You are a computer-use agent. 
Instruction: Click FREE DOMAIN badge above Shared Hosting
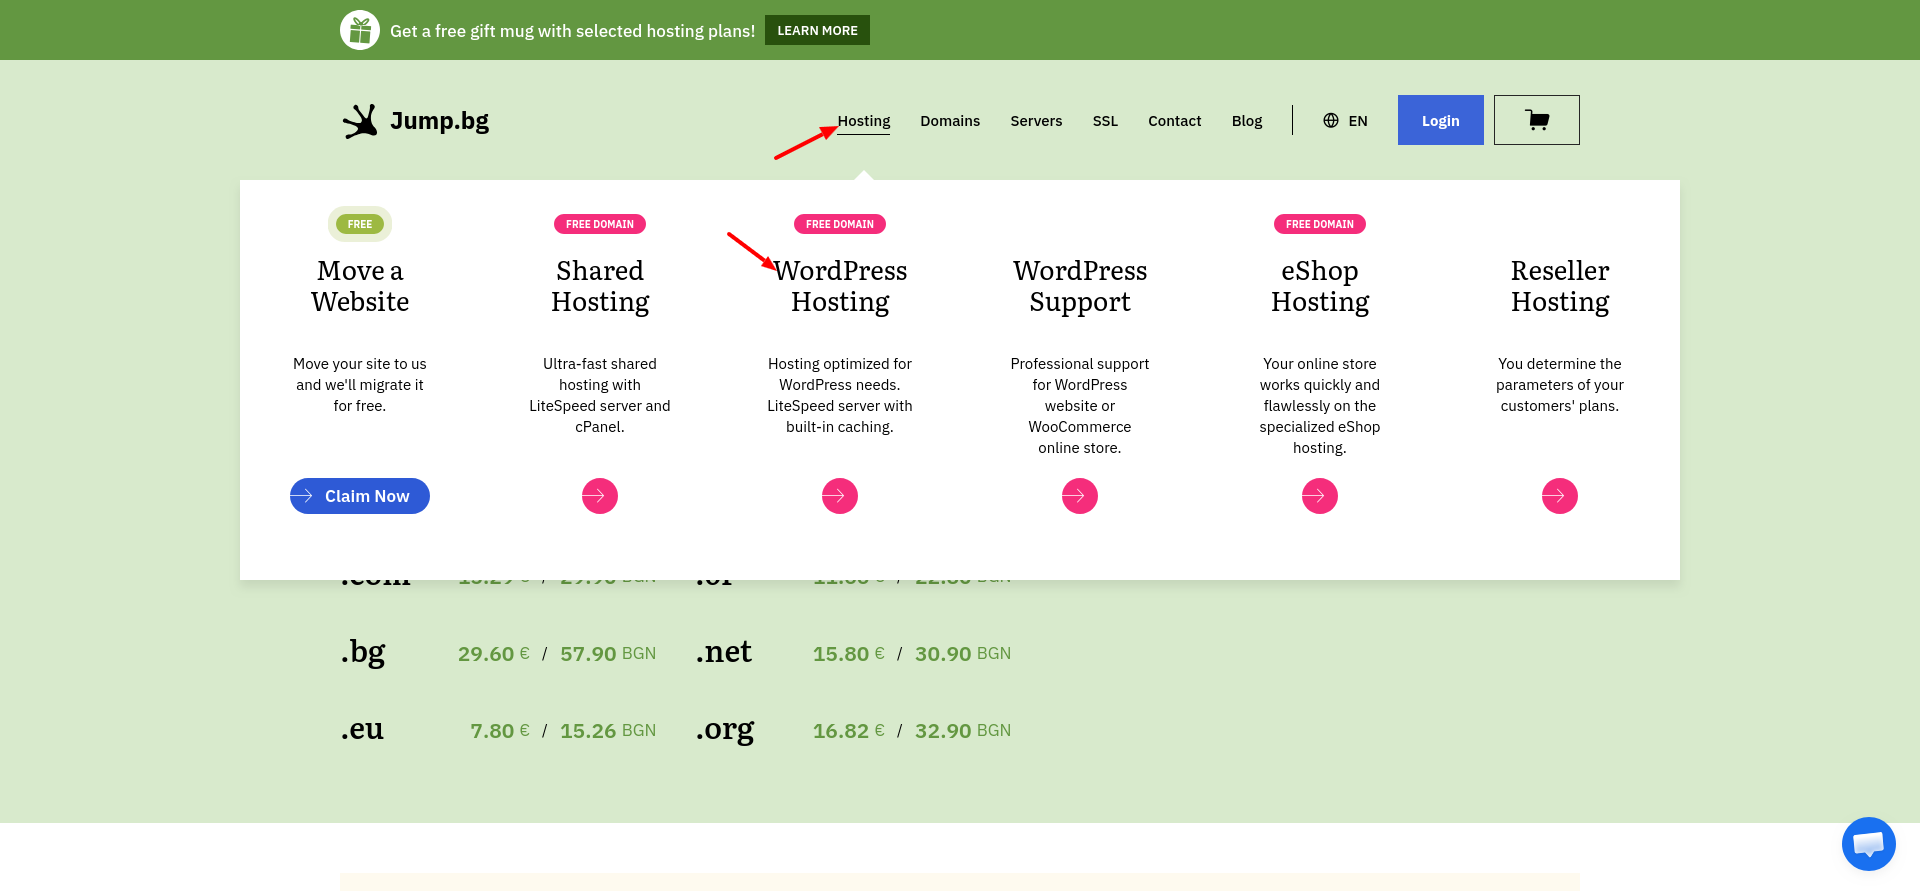600,224
